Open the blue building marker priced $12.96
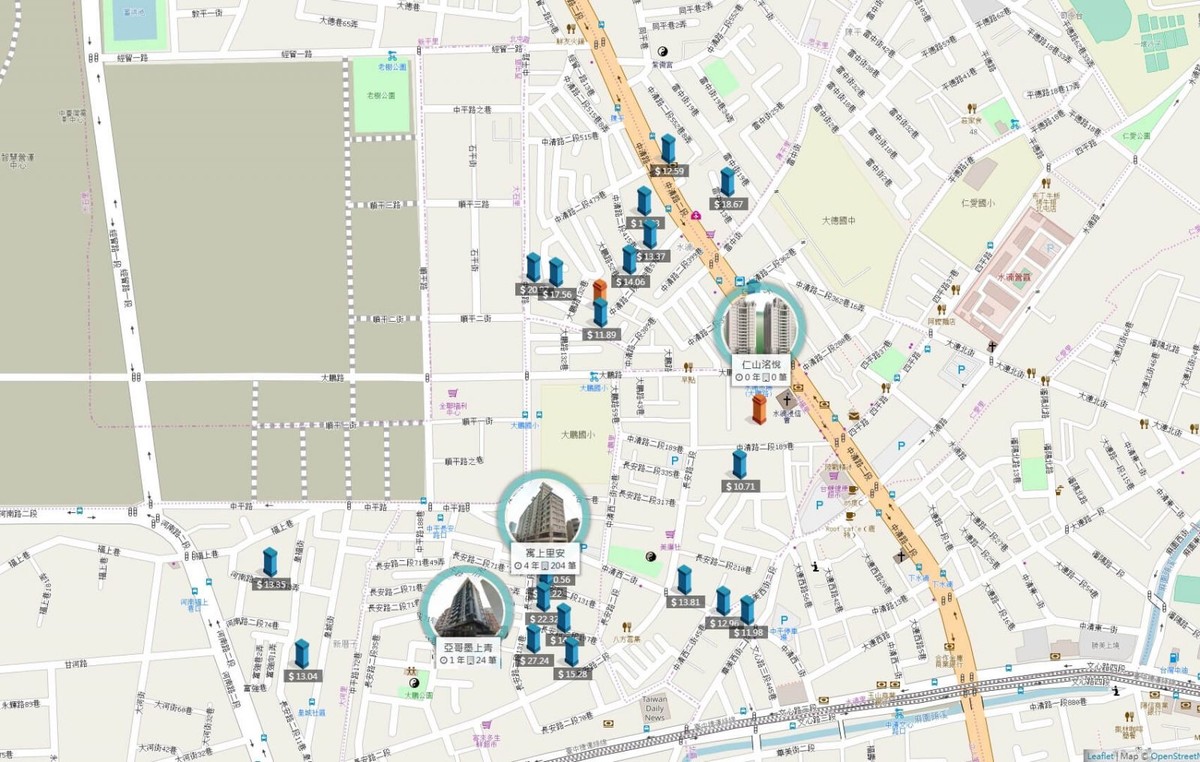 [x=723, y=601]
